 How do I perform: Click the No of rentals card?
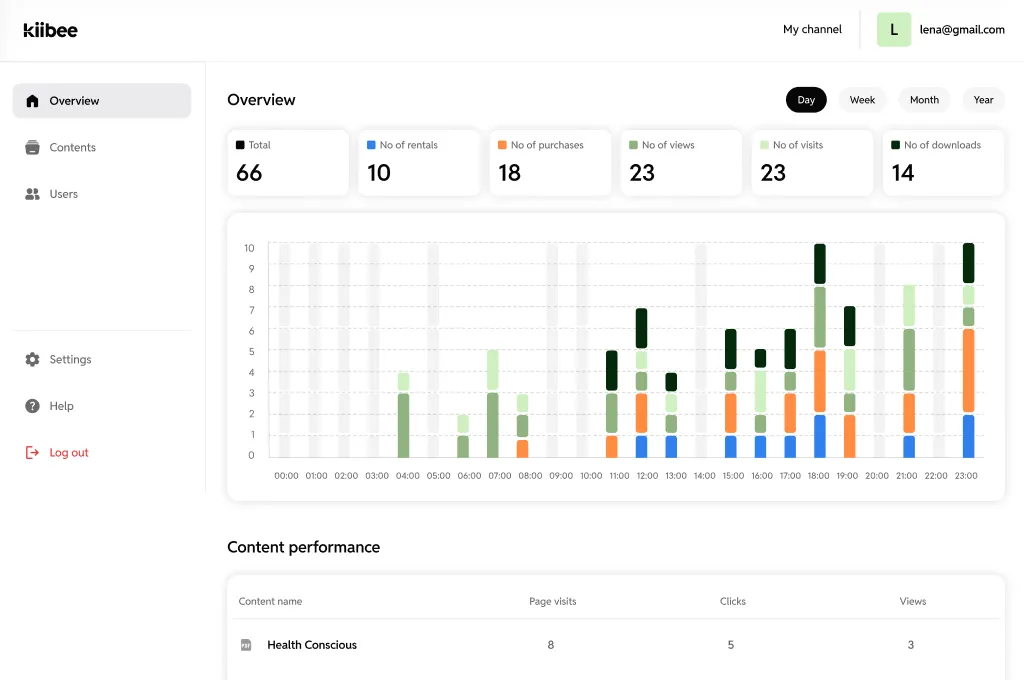click(419, 163)
